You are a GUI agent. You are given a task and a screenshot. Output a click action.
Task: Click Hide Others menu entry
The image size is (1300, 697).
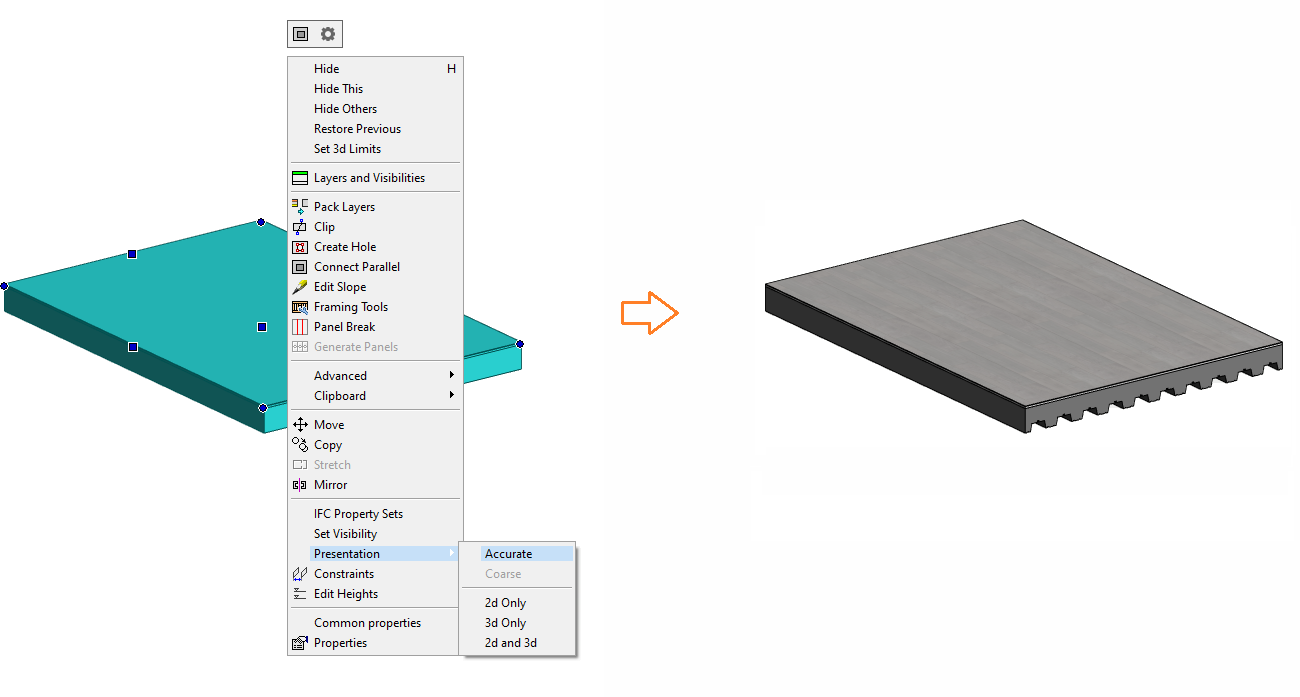click(x=345, y=109)
